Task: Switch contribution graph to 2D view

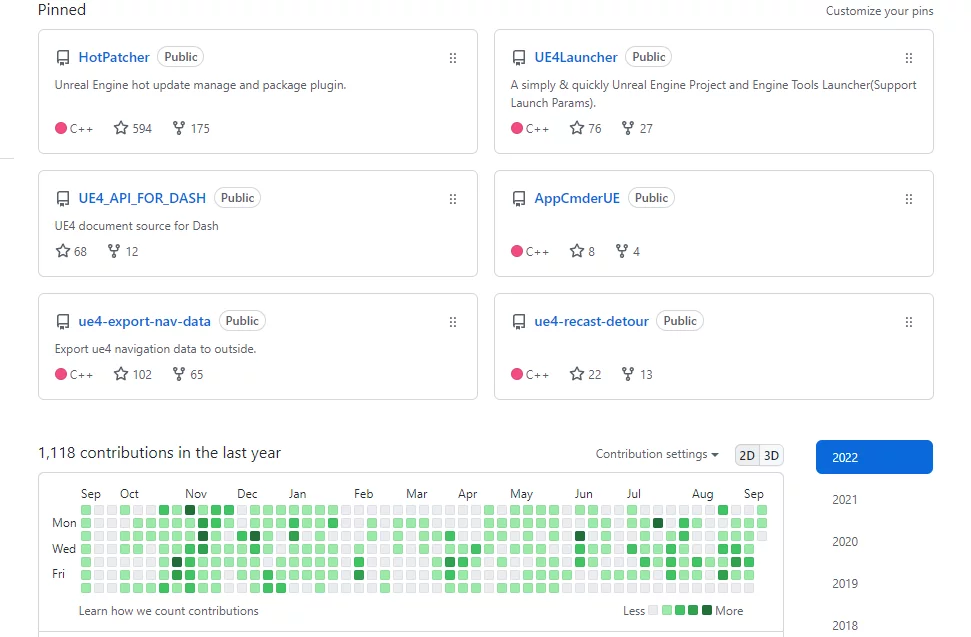Action: [x=747, y=455]
